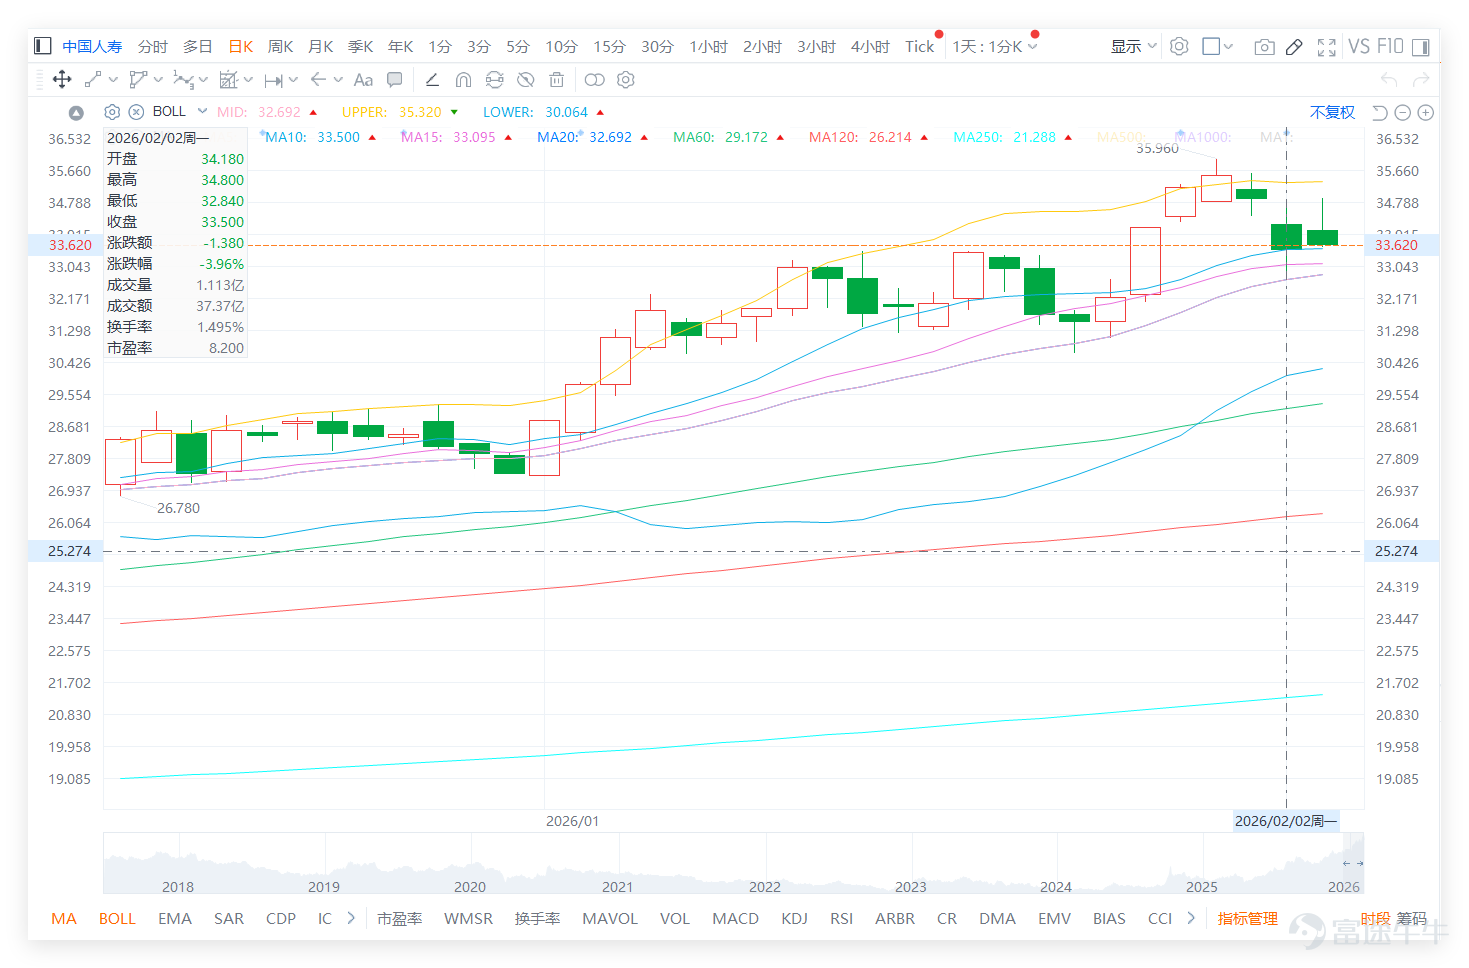Switch to 分时 intraday view
Viewport: 1469px width, 968px height.
153,46
